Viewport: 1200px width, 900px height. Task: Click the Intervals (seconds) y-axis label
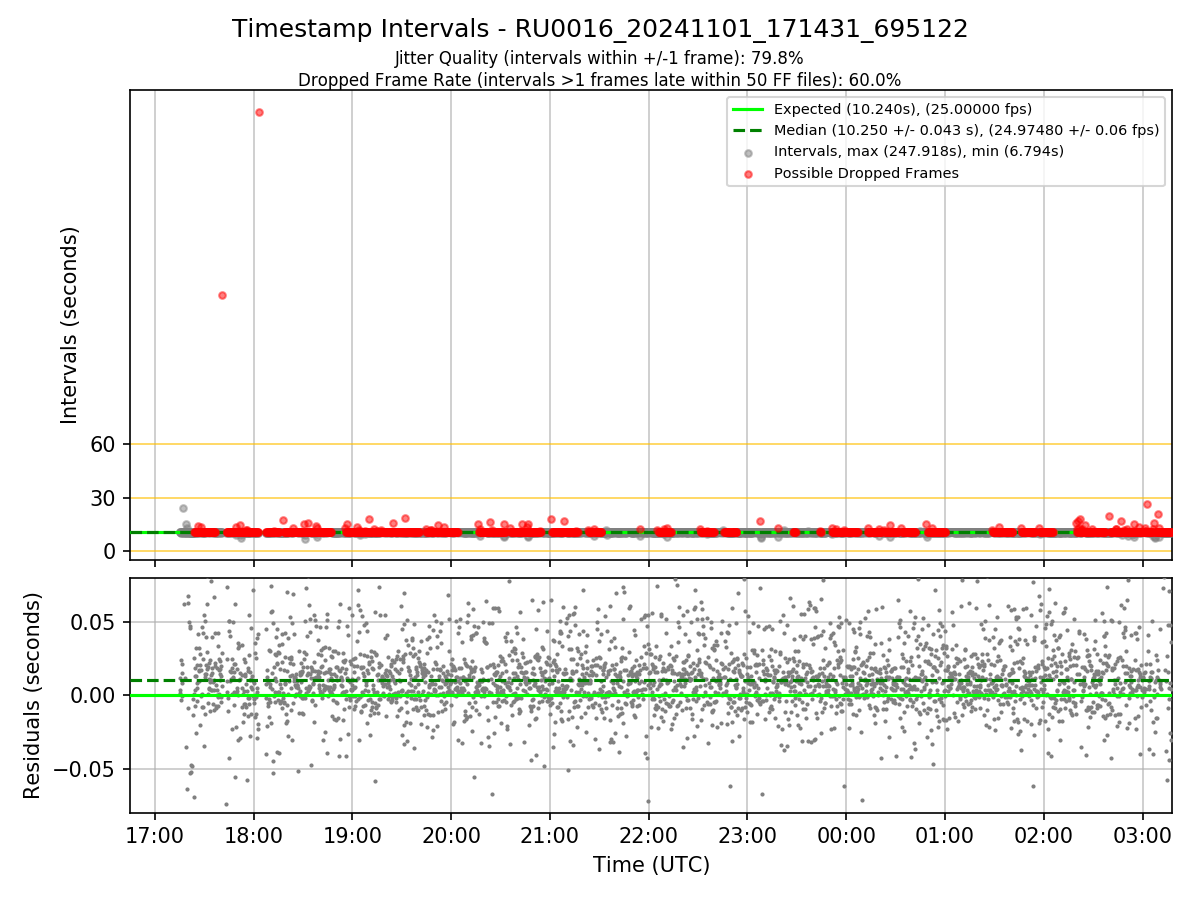69,325
